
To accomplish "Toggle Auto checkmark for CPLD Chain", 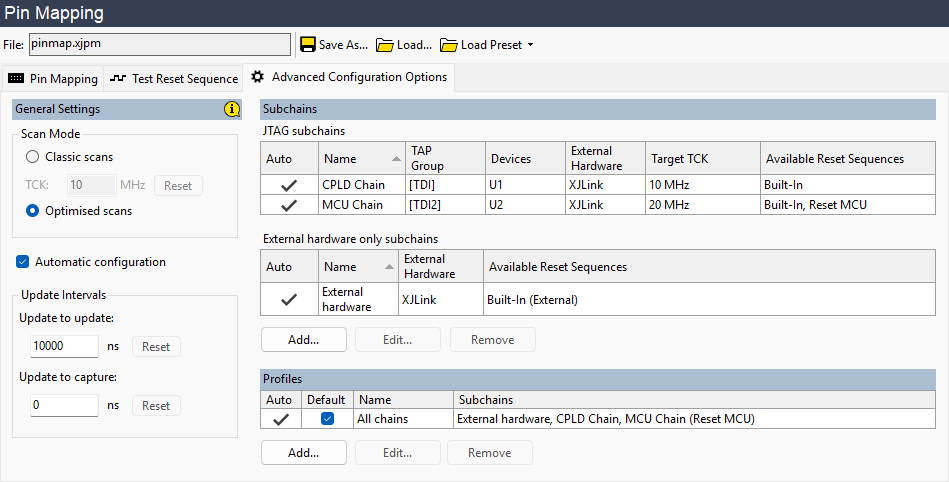I will pyautogui.click(x=289, y=185).
